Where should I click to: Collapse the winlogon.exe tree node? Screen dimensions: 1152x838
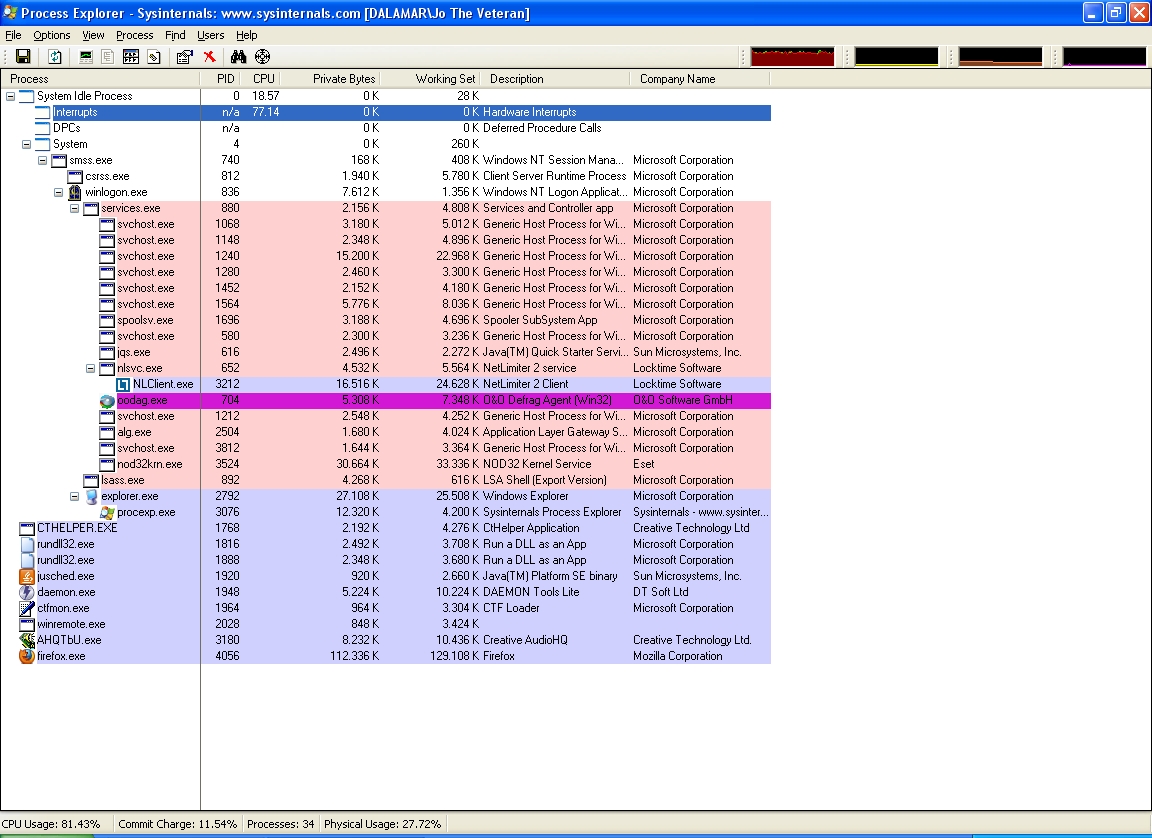[59, 192]
